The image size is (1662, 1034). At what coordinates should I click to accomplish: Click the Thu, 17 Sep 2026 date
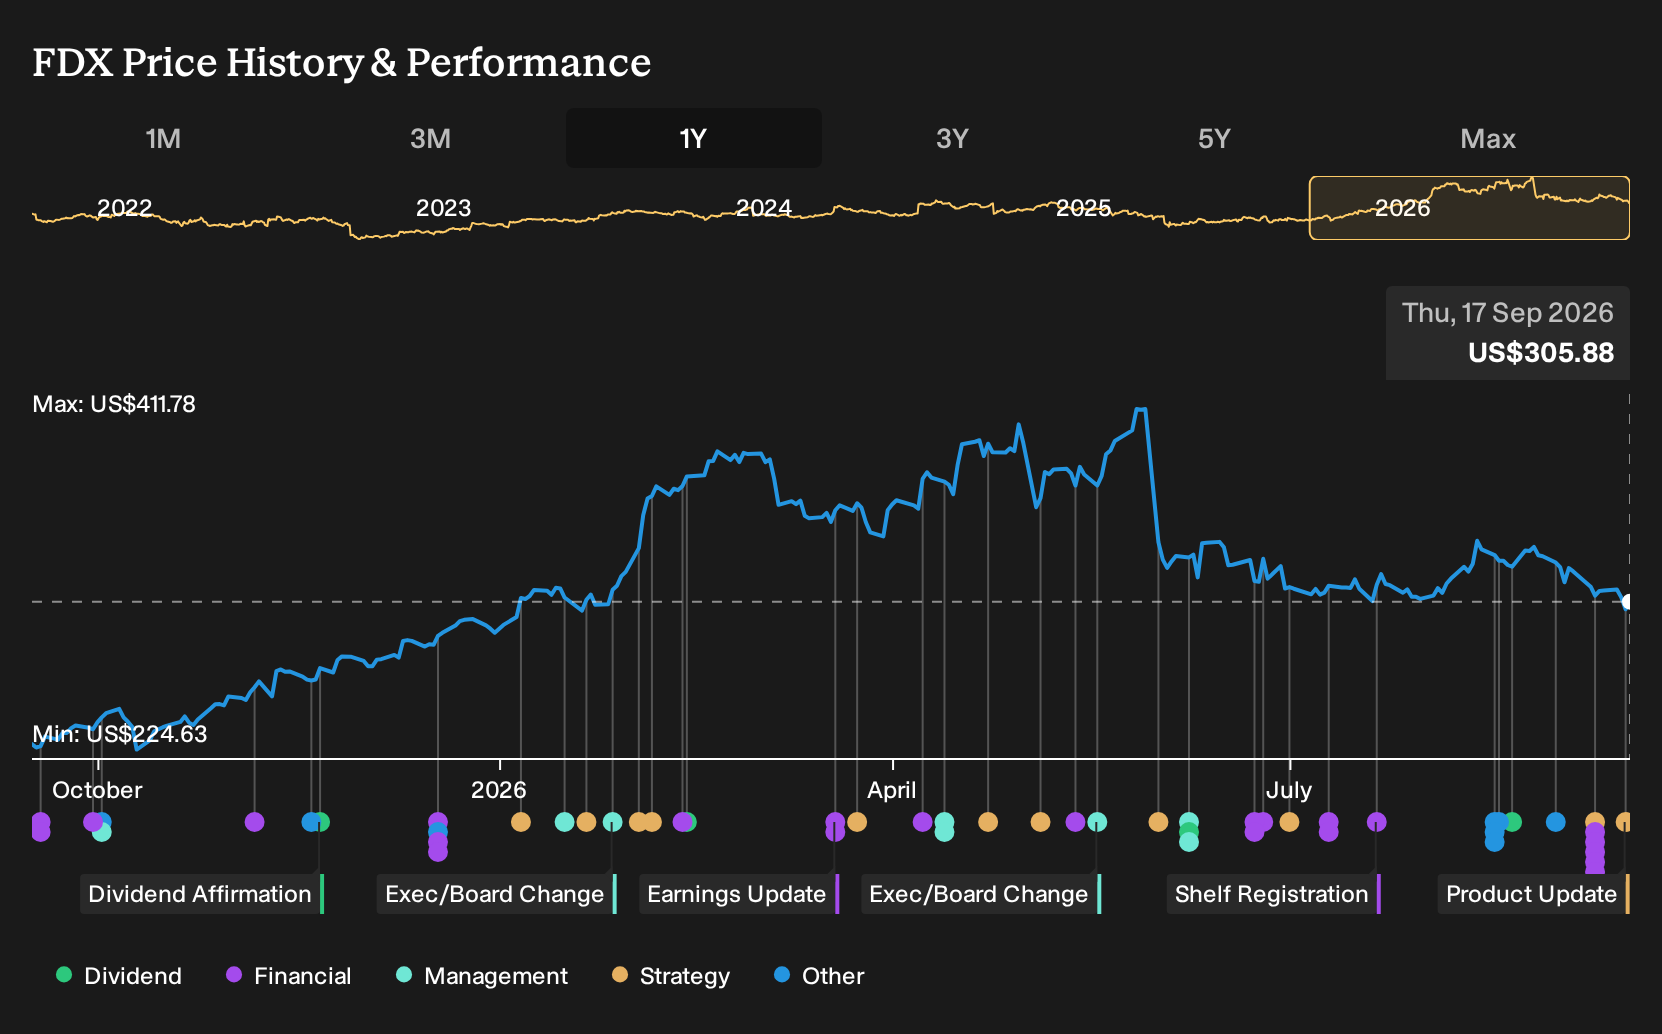[1508, 313]
